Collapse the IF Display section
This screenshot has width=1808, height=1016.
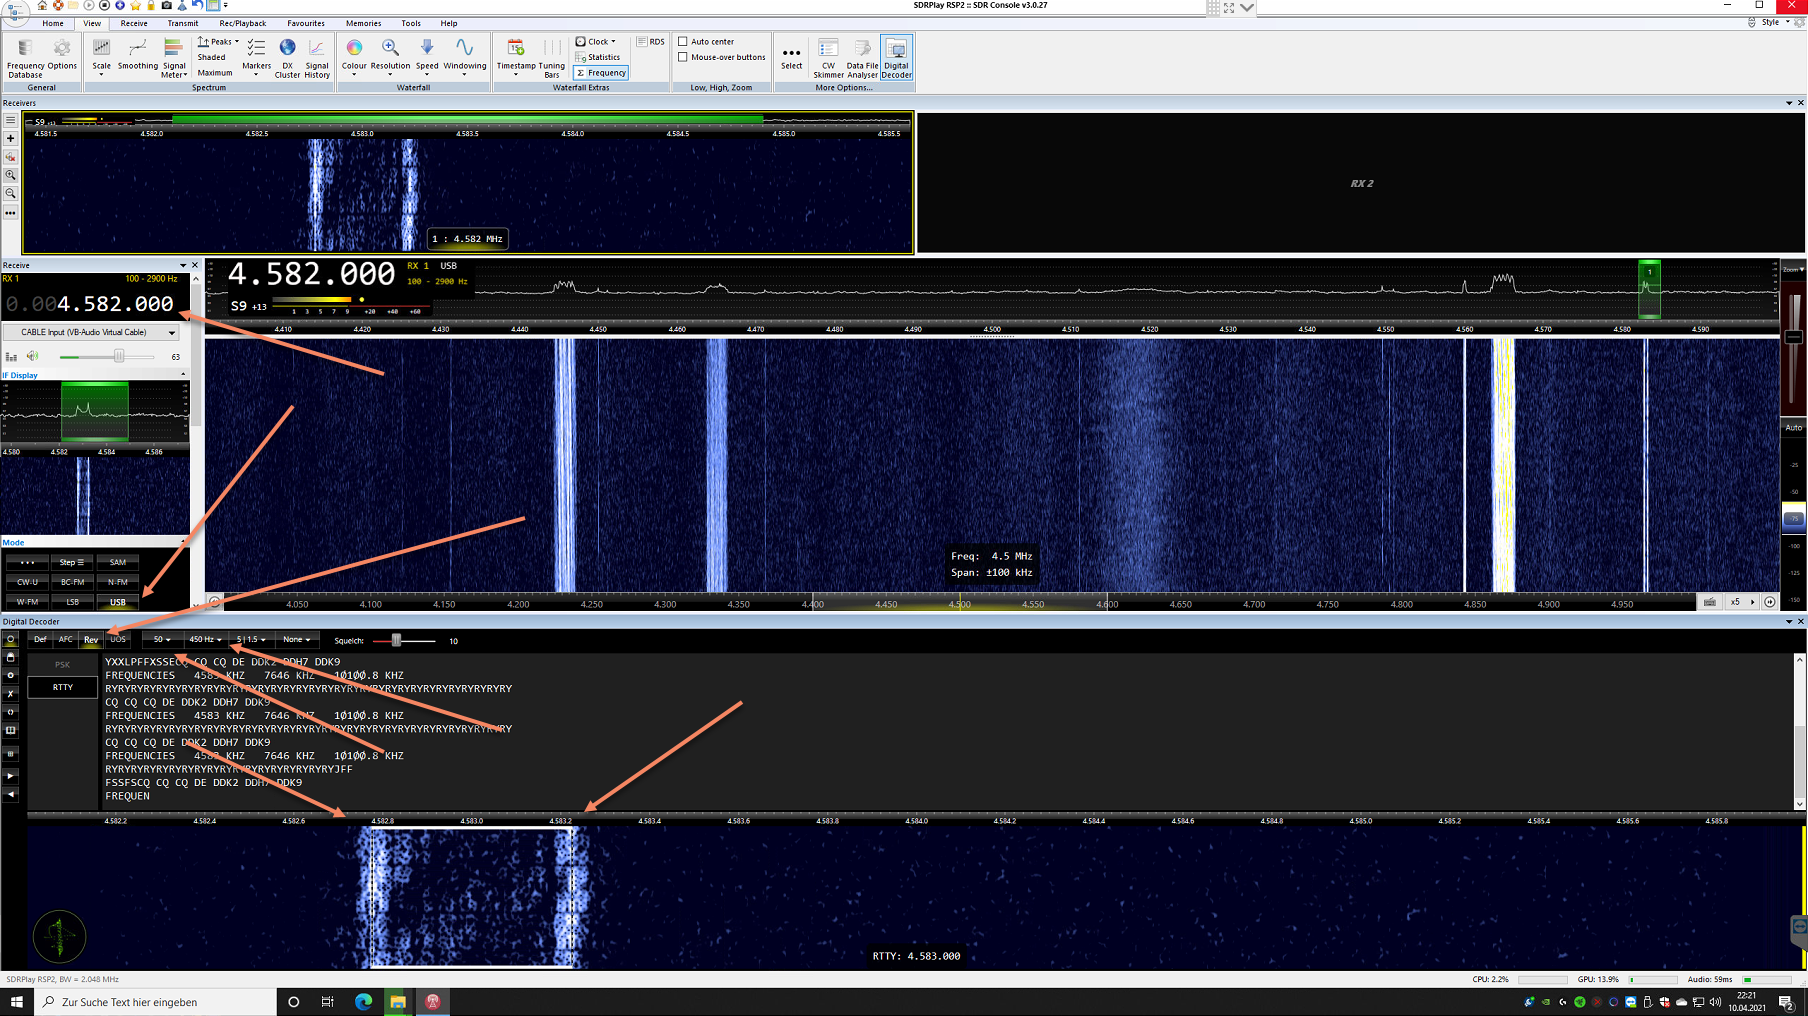pyautogui.click(x=183, y=375)
